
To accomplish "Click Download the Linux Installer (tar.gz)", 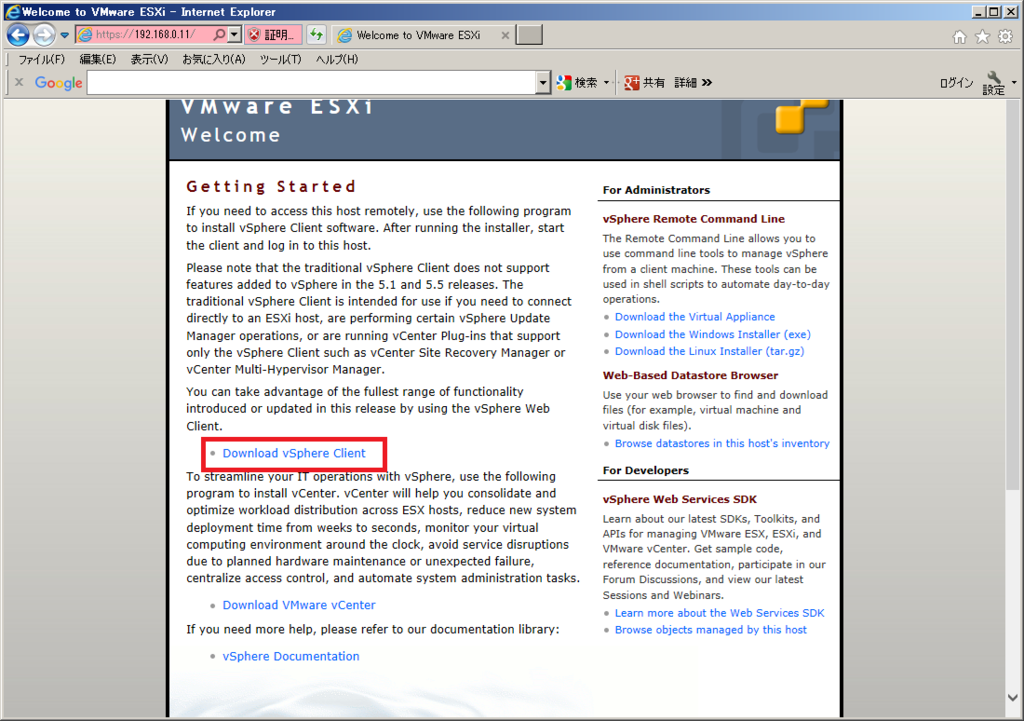I will pyautogui.click(x=709, y=351).
